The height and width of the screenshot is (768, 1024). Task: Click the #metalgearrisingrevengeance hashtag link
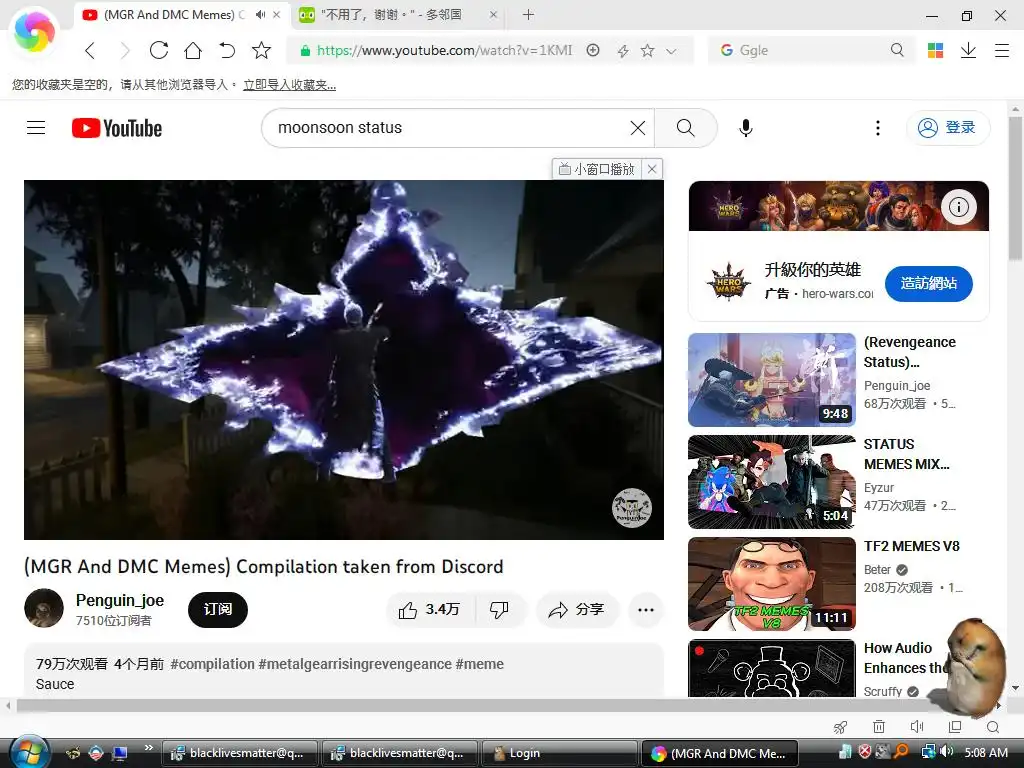(x=355, y=664)
